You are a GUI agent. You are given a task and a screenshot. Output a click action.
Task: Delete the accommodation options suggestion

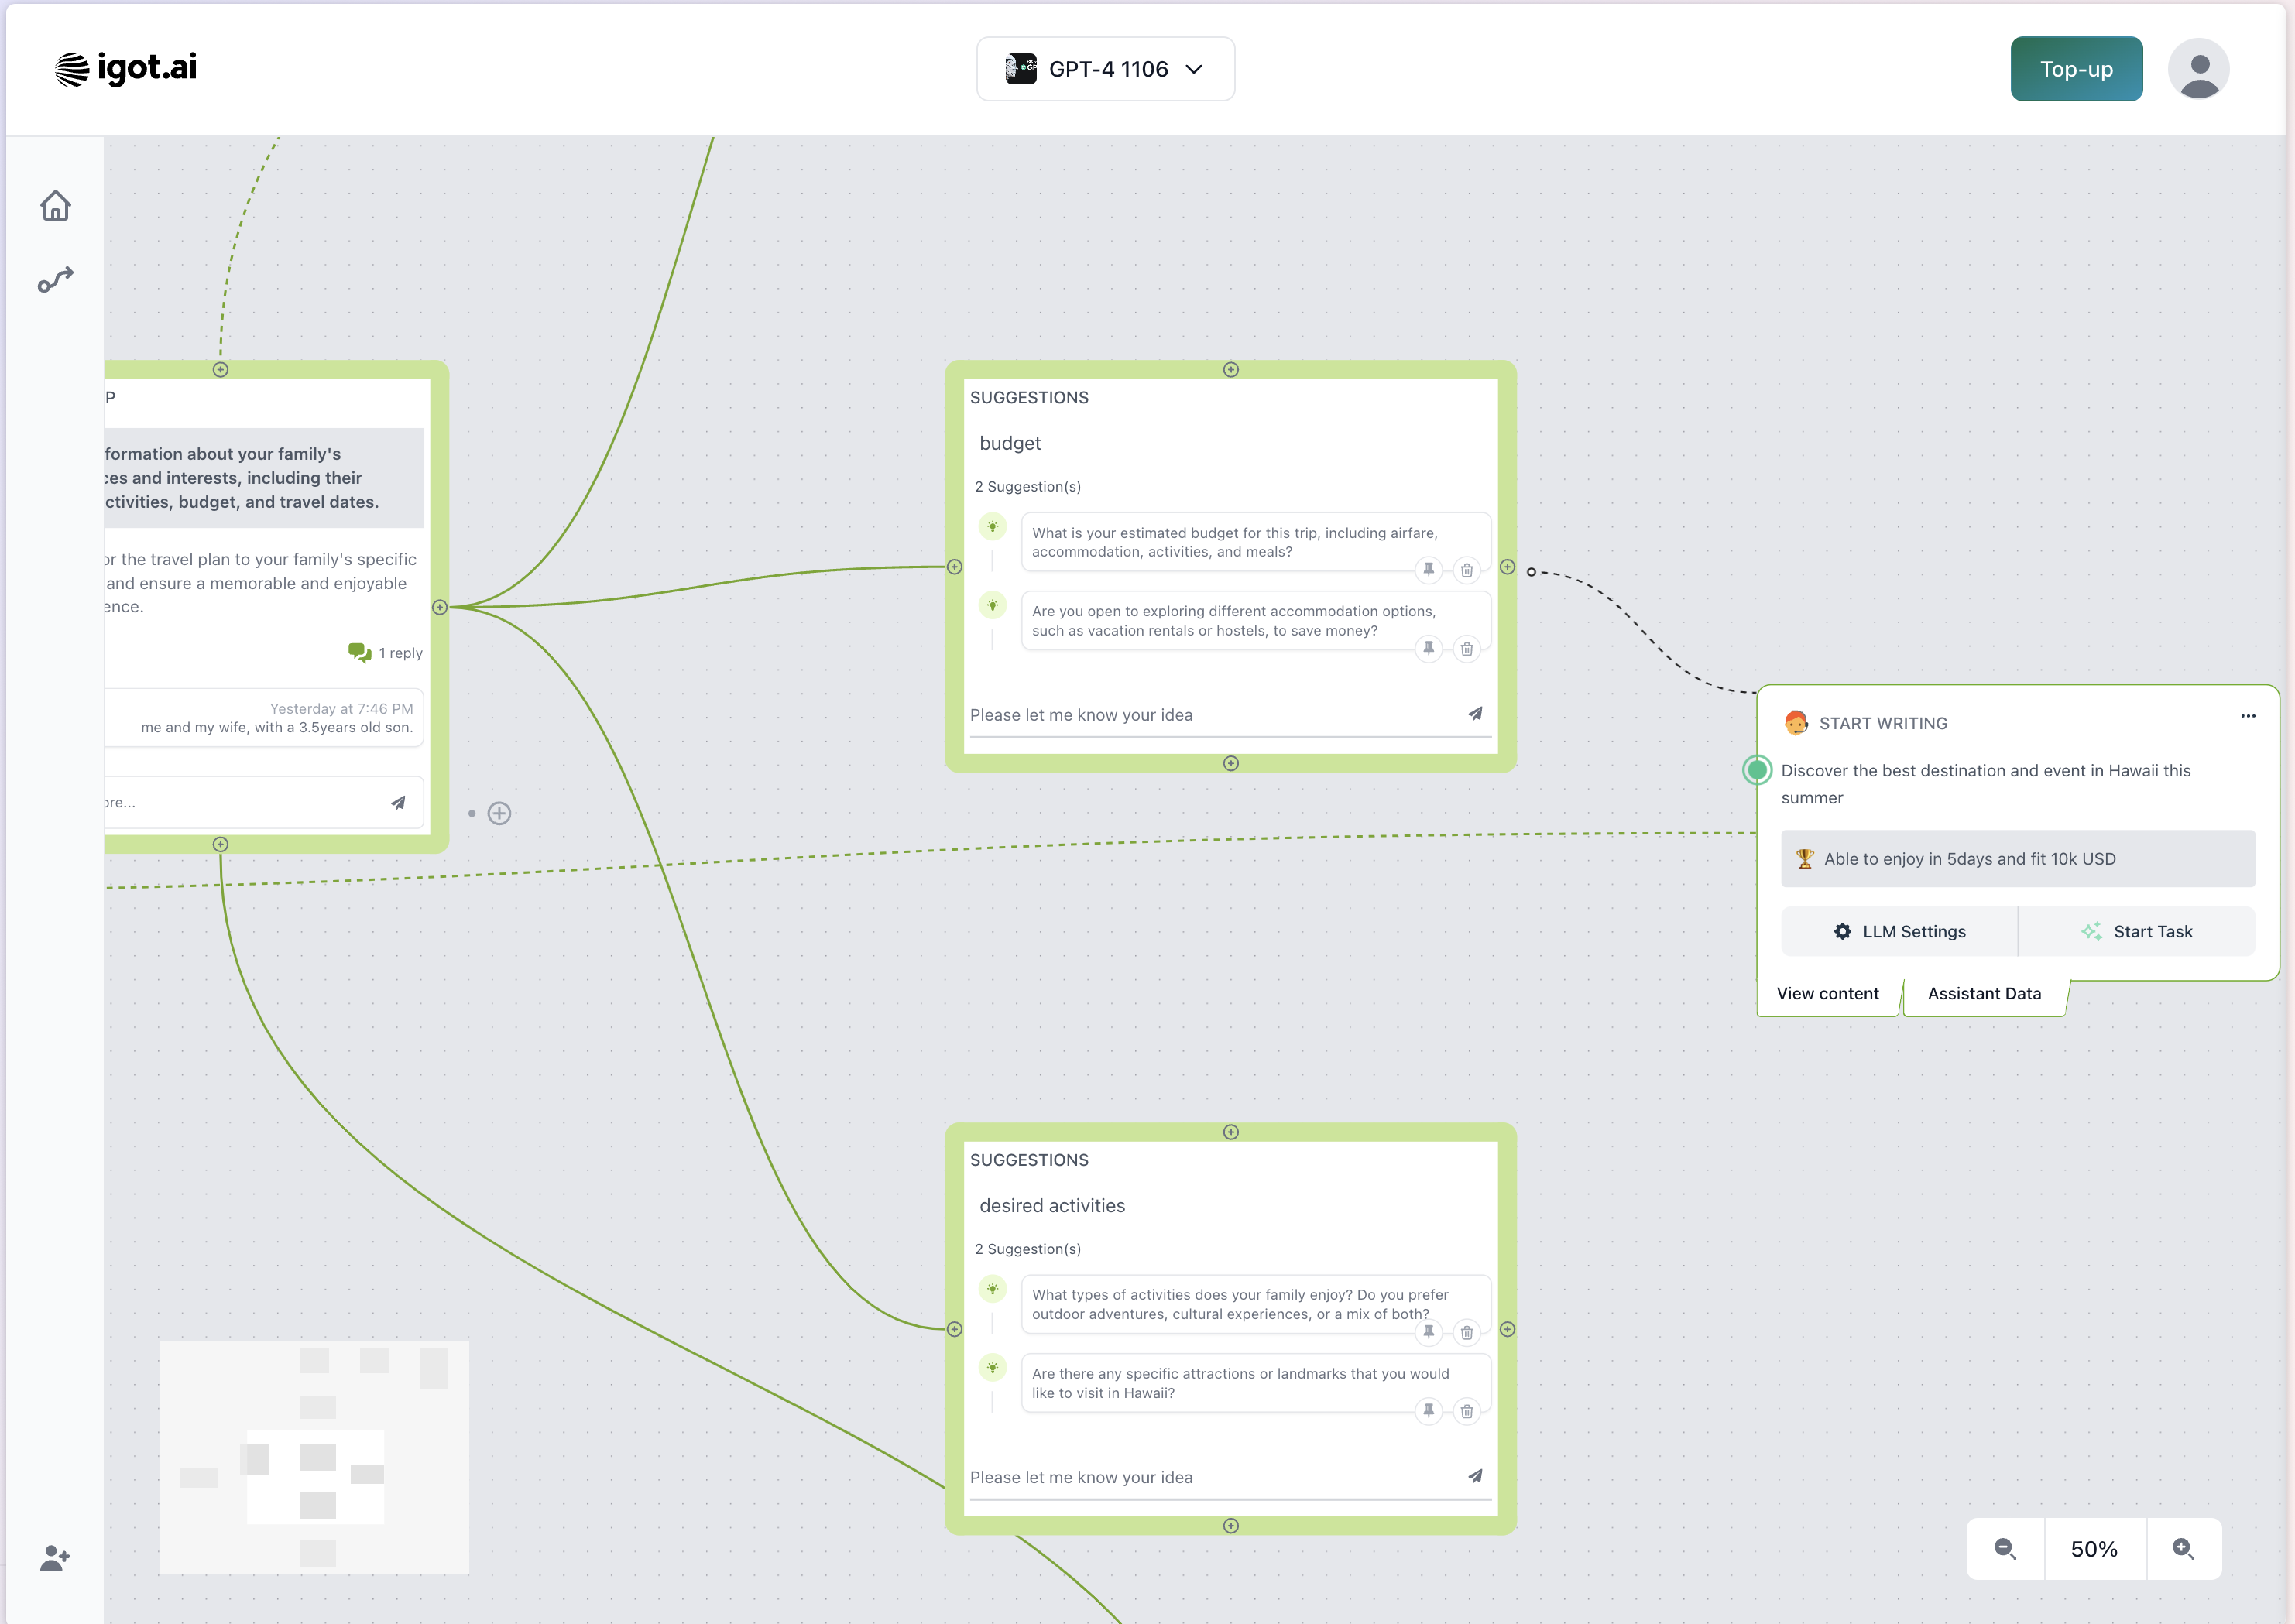click(x=1466, y=649)
